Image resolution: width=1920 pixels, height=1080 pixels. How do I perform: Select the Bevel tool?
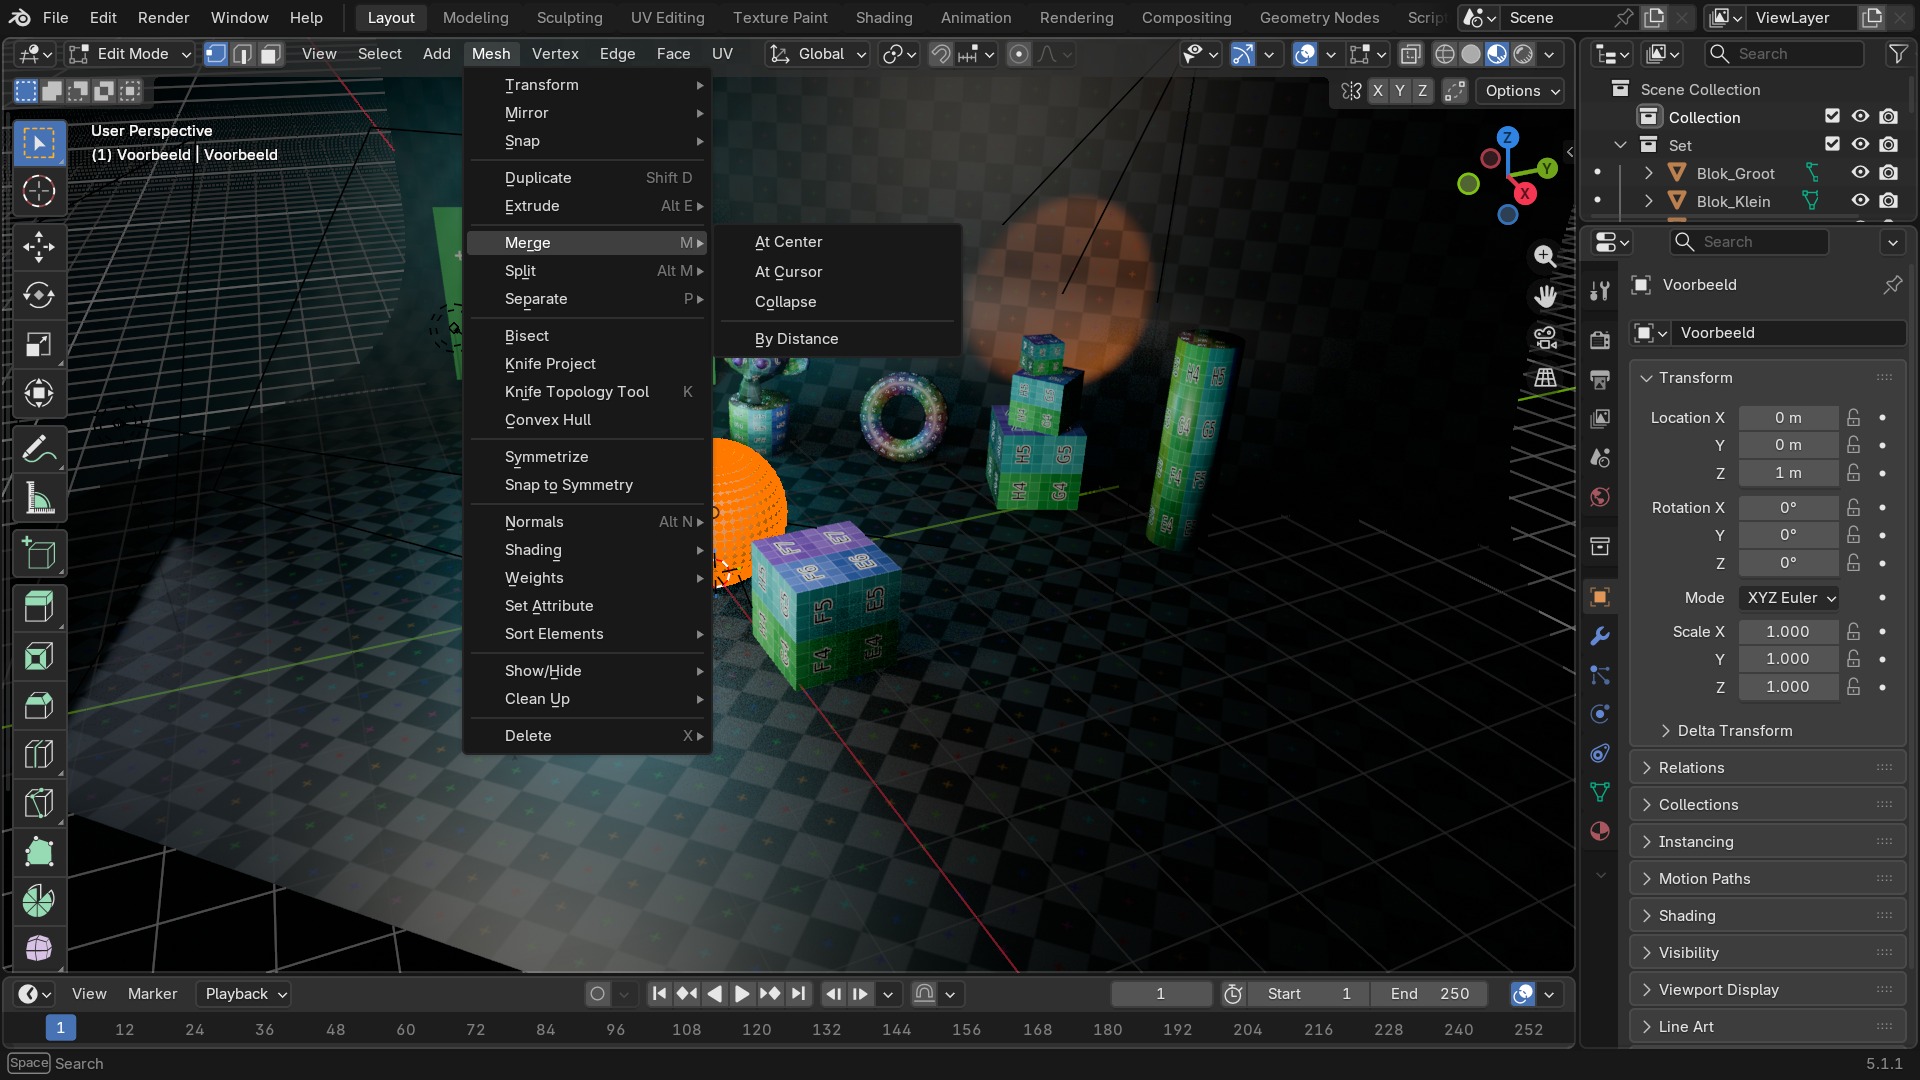click(39, 705)
